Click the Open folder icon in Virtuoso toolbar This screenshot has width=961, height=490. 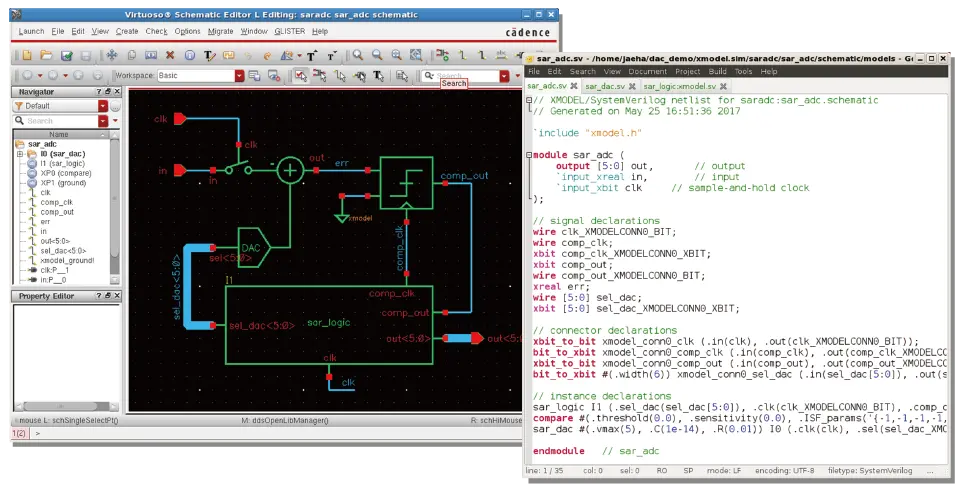[x=47, y=56]
